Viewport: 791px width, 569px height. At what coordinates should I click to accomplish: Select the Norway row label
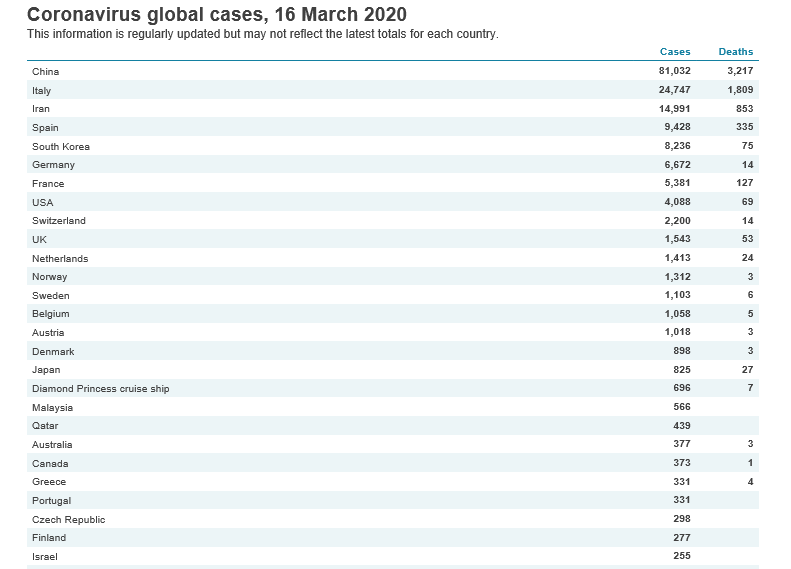coord(49,277)
